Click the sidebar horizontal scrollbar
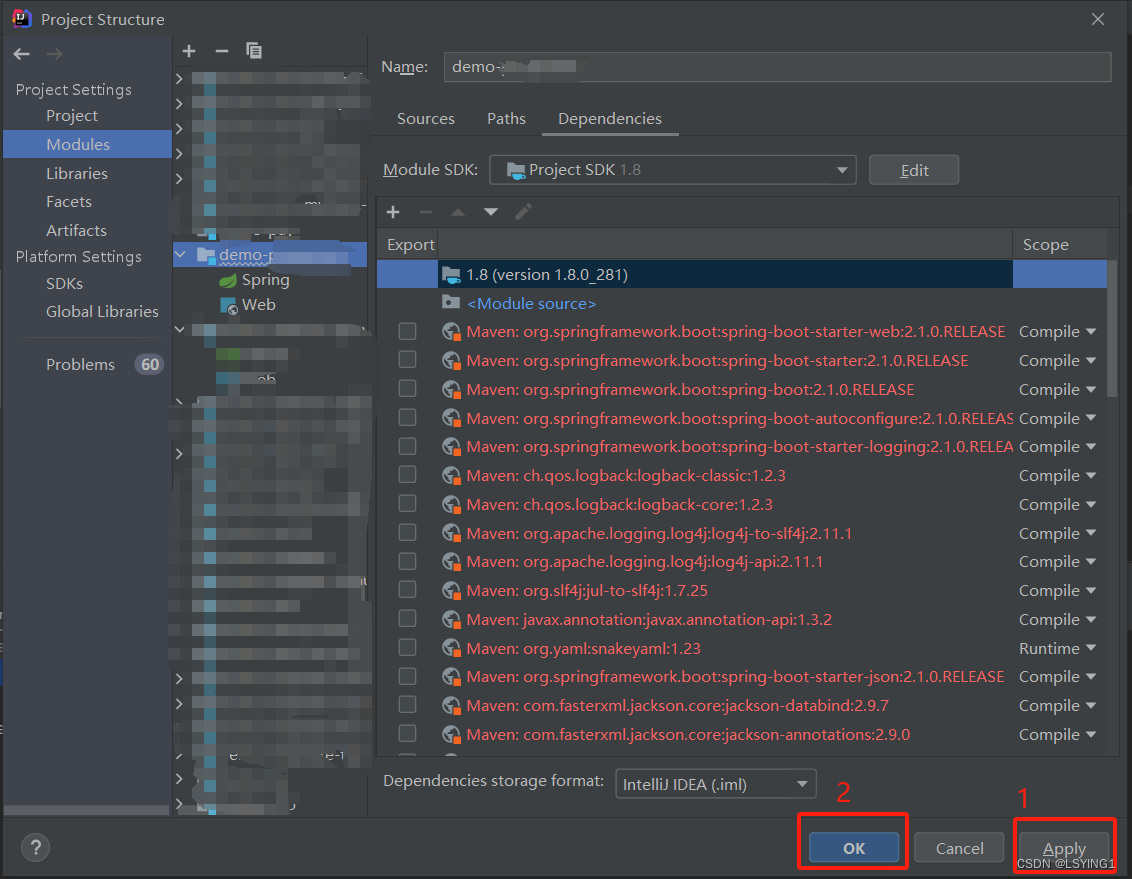1132x879 pixels. (x=86, y=810)
